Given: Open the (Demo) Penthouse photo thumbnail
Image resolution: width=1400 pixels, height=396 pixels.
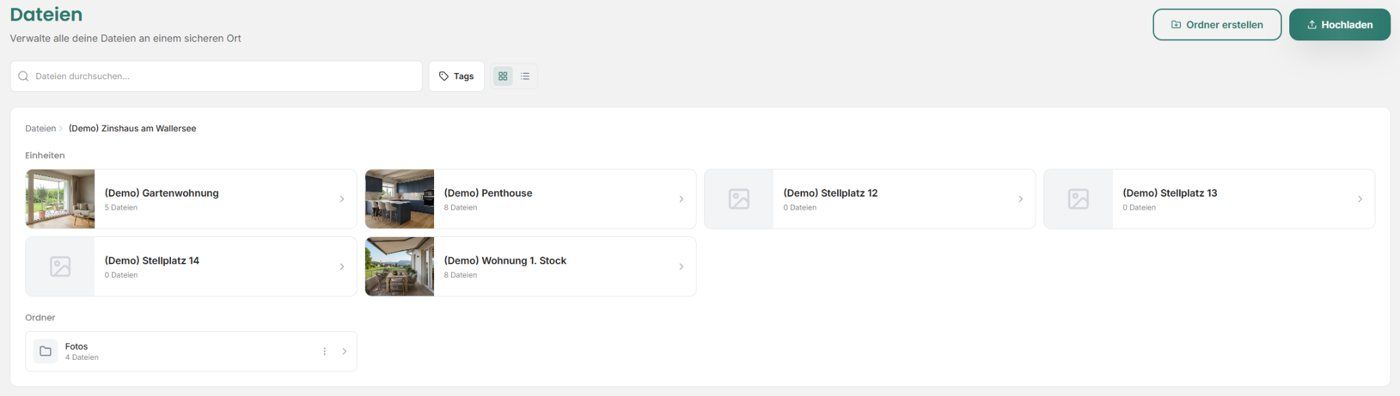Looking at the screenshot, I should [x=400, y=199].
